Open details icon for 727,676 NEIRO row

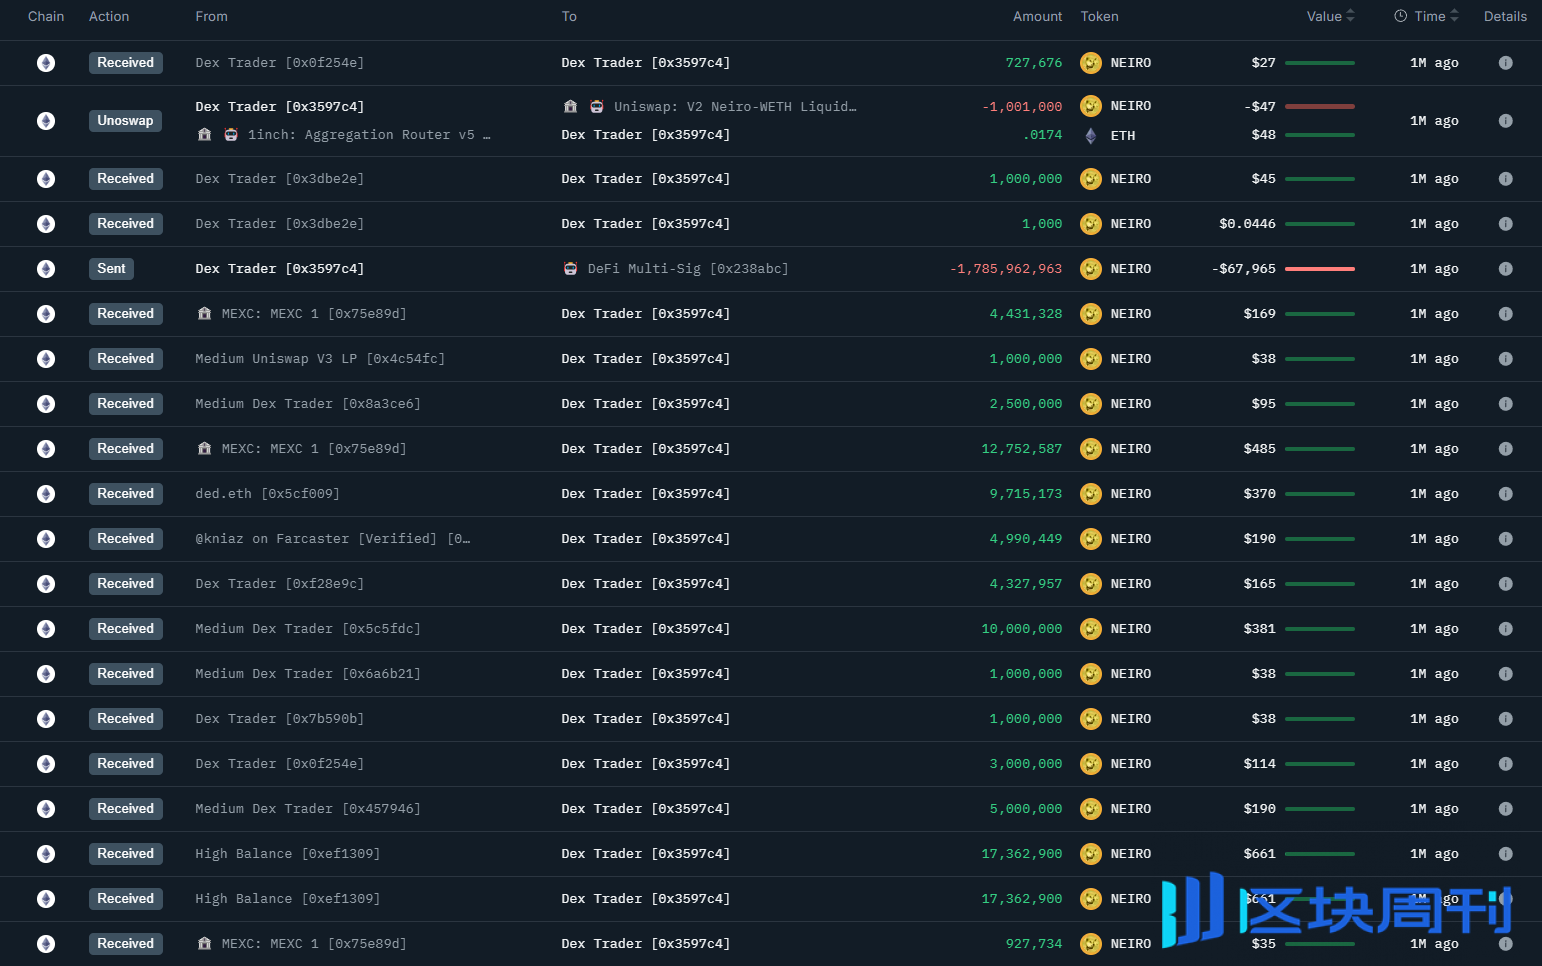tap(1505, 63)
